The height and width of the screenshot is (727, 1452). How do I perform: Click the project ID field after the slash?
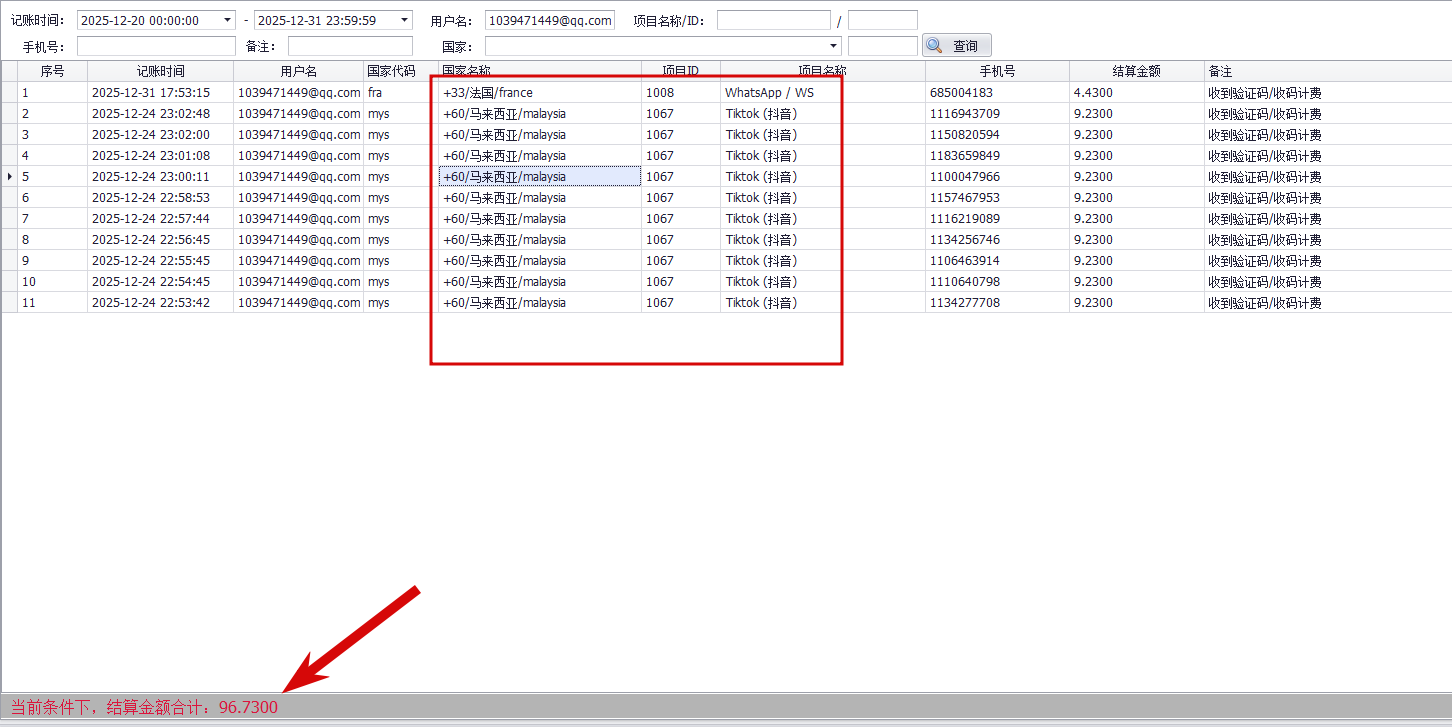coord(883,20)
